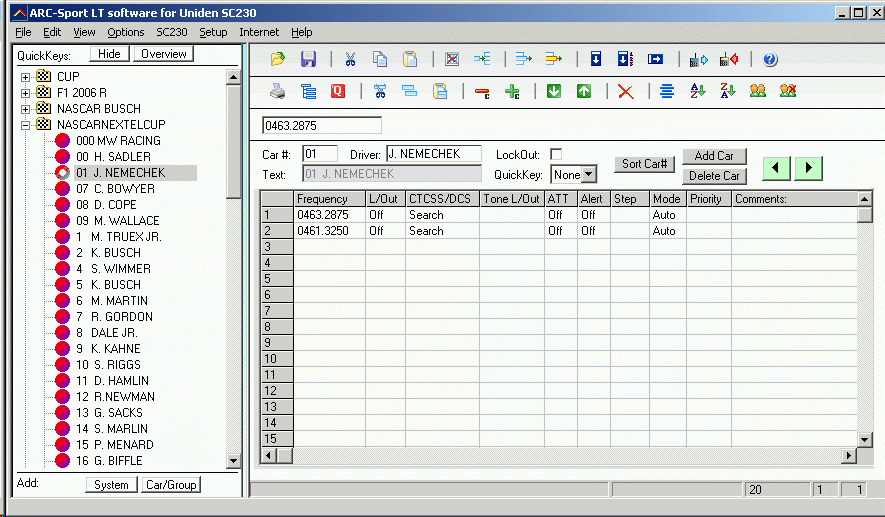Select 00 H. SADLER in the tree
The image size is (885, 517).
coord(113,157)
